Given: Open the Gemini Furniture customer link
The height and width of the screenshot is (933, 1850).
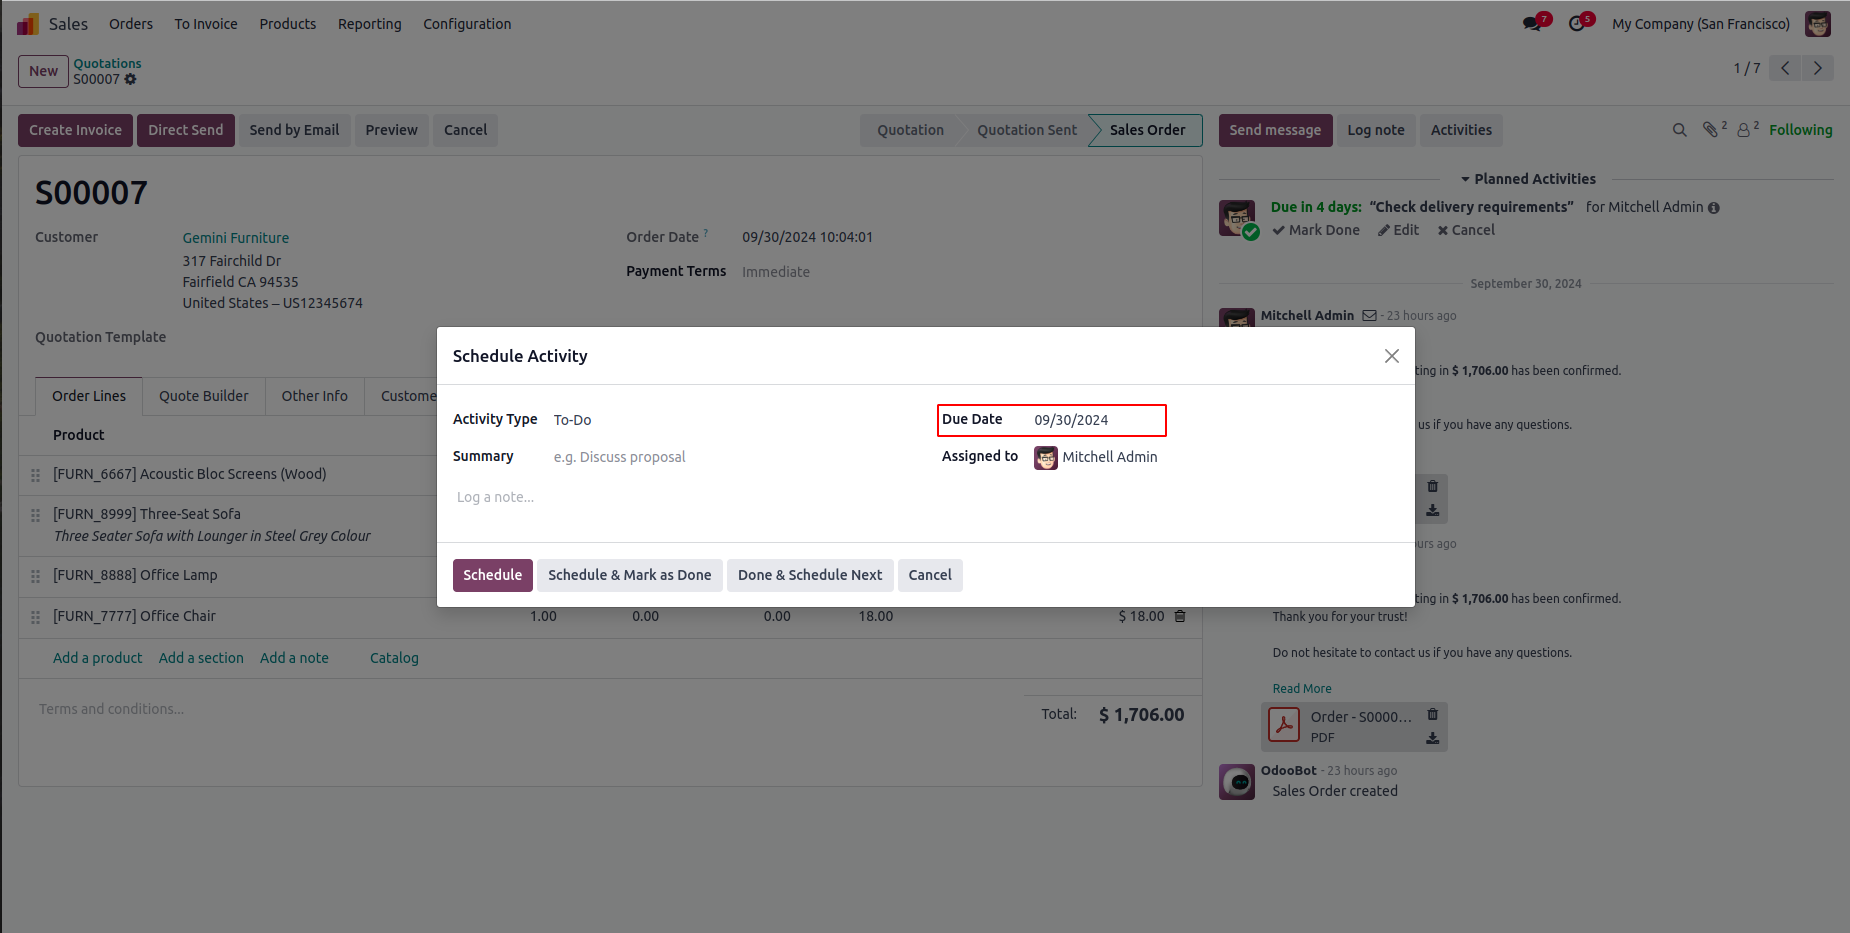Looking at the screenshot, I should coord(235,238).
